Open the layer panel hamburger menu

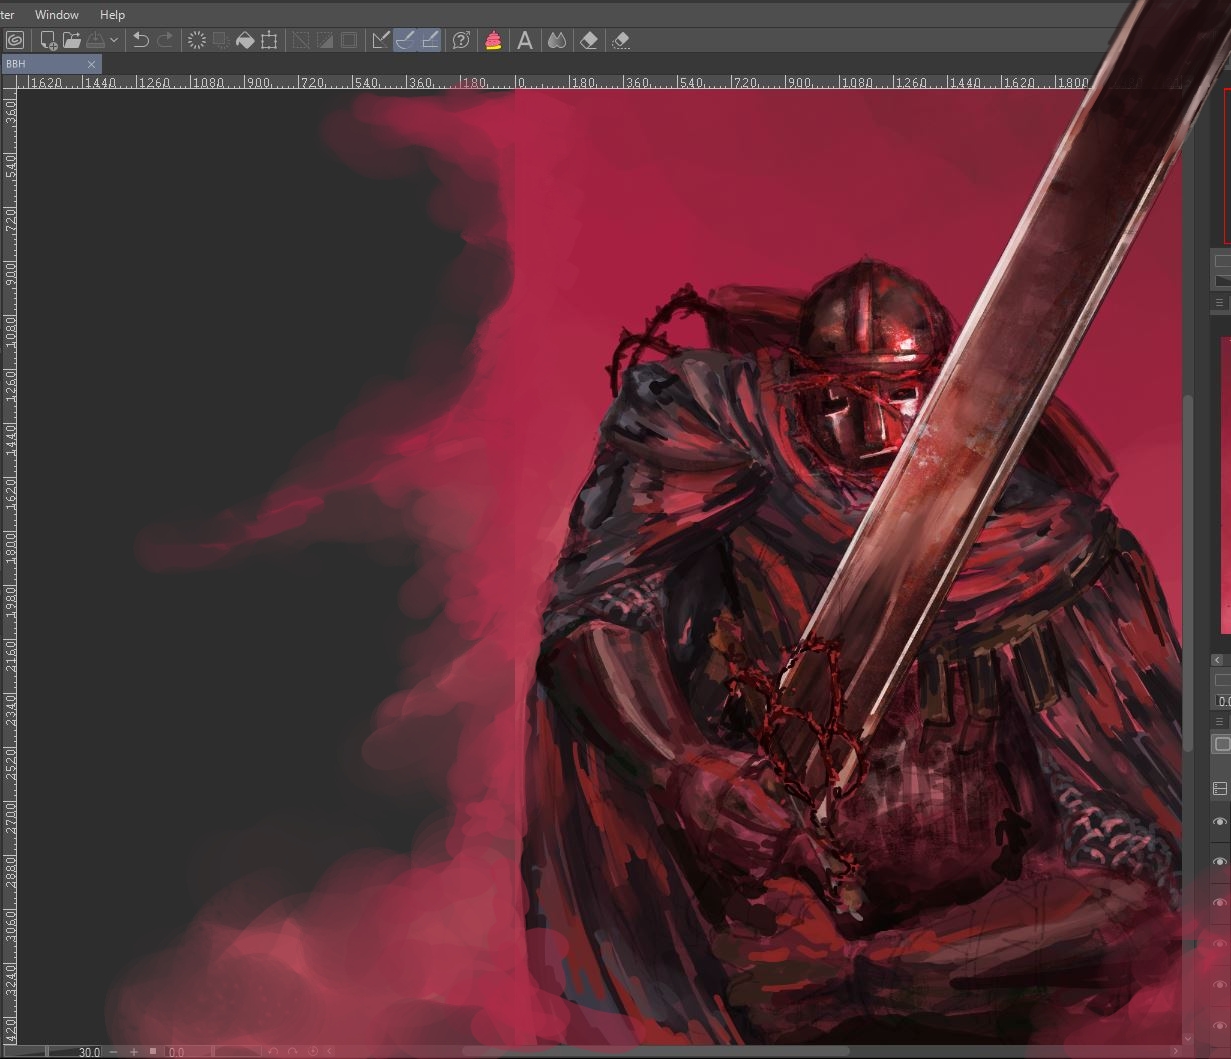point(1219,721)
